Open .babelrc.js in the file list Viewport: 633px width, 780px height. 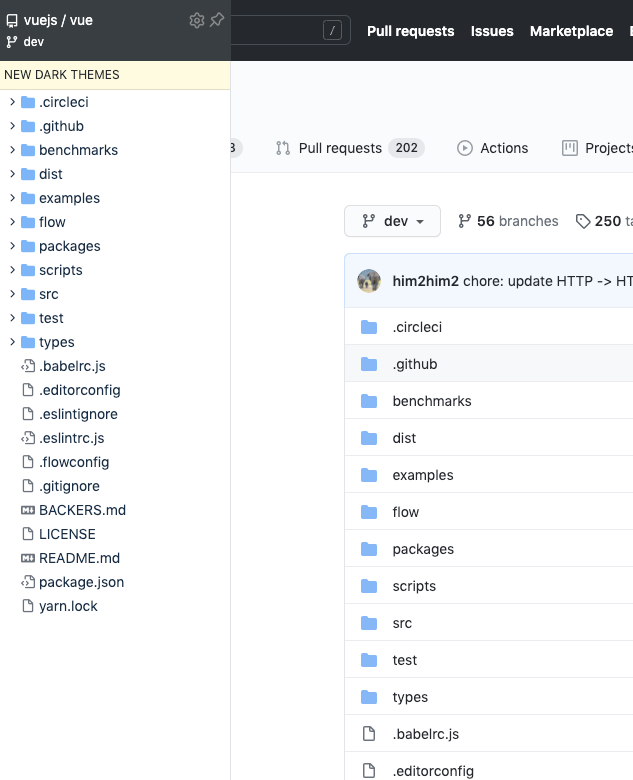point(425,734)
